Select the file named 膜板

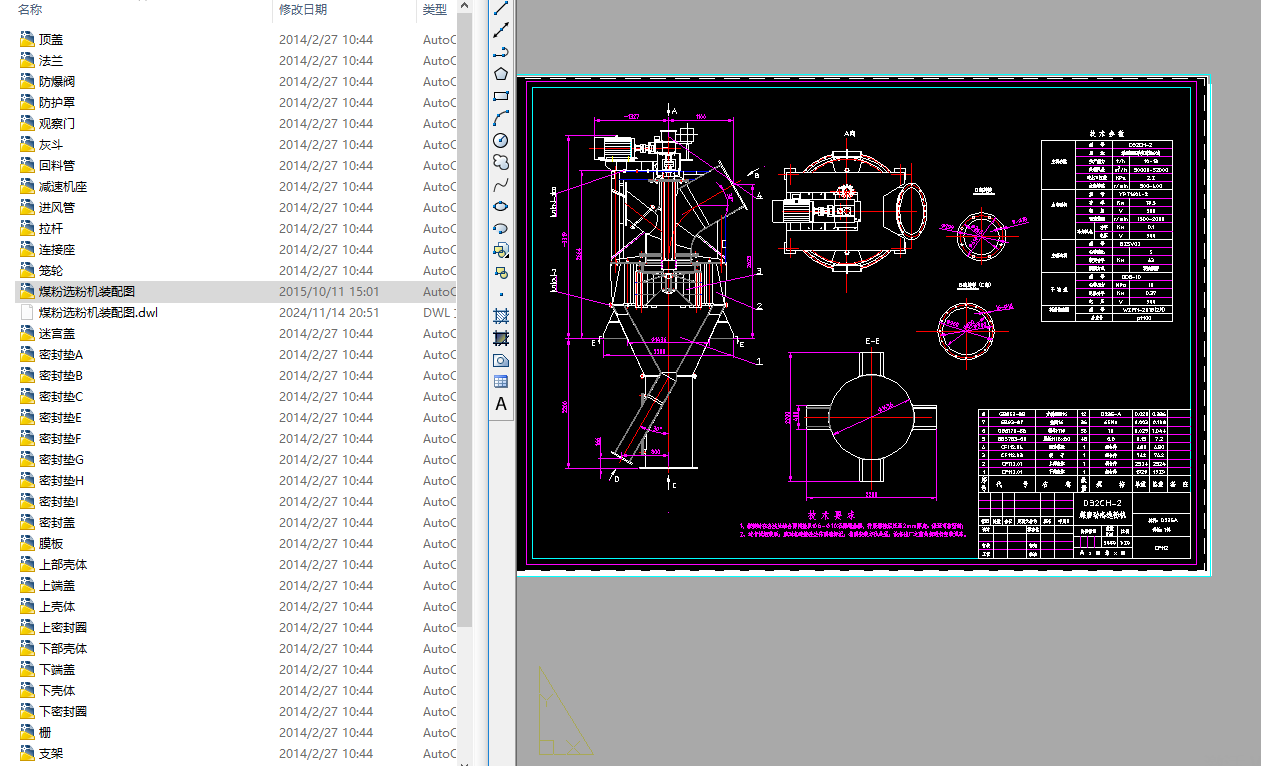pos(51,544)
